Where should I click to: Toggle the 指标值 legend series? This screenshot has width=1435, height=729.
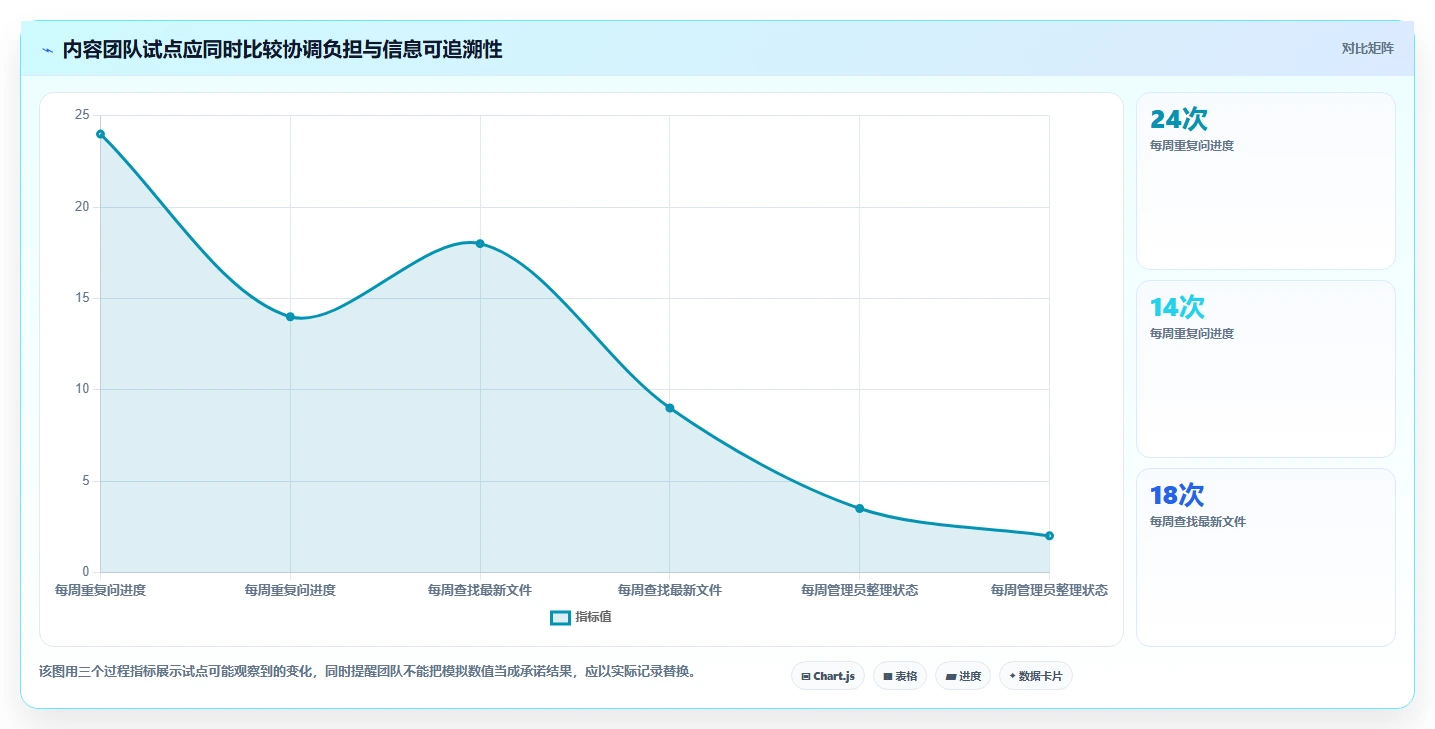click(581, 617)
